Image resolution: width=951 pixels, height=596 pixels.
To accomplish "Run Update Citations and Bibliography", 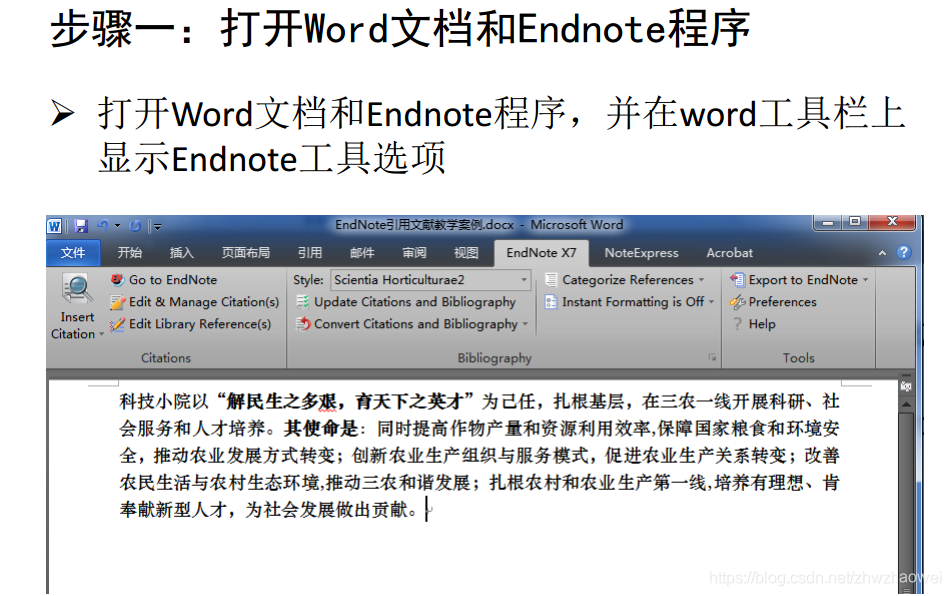I will coord(415,302).
